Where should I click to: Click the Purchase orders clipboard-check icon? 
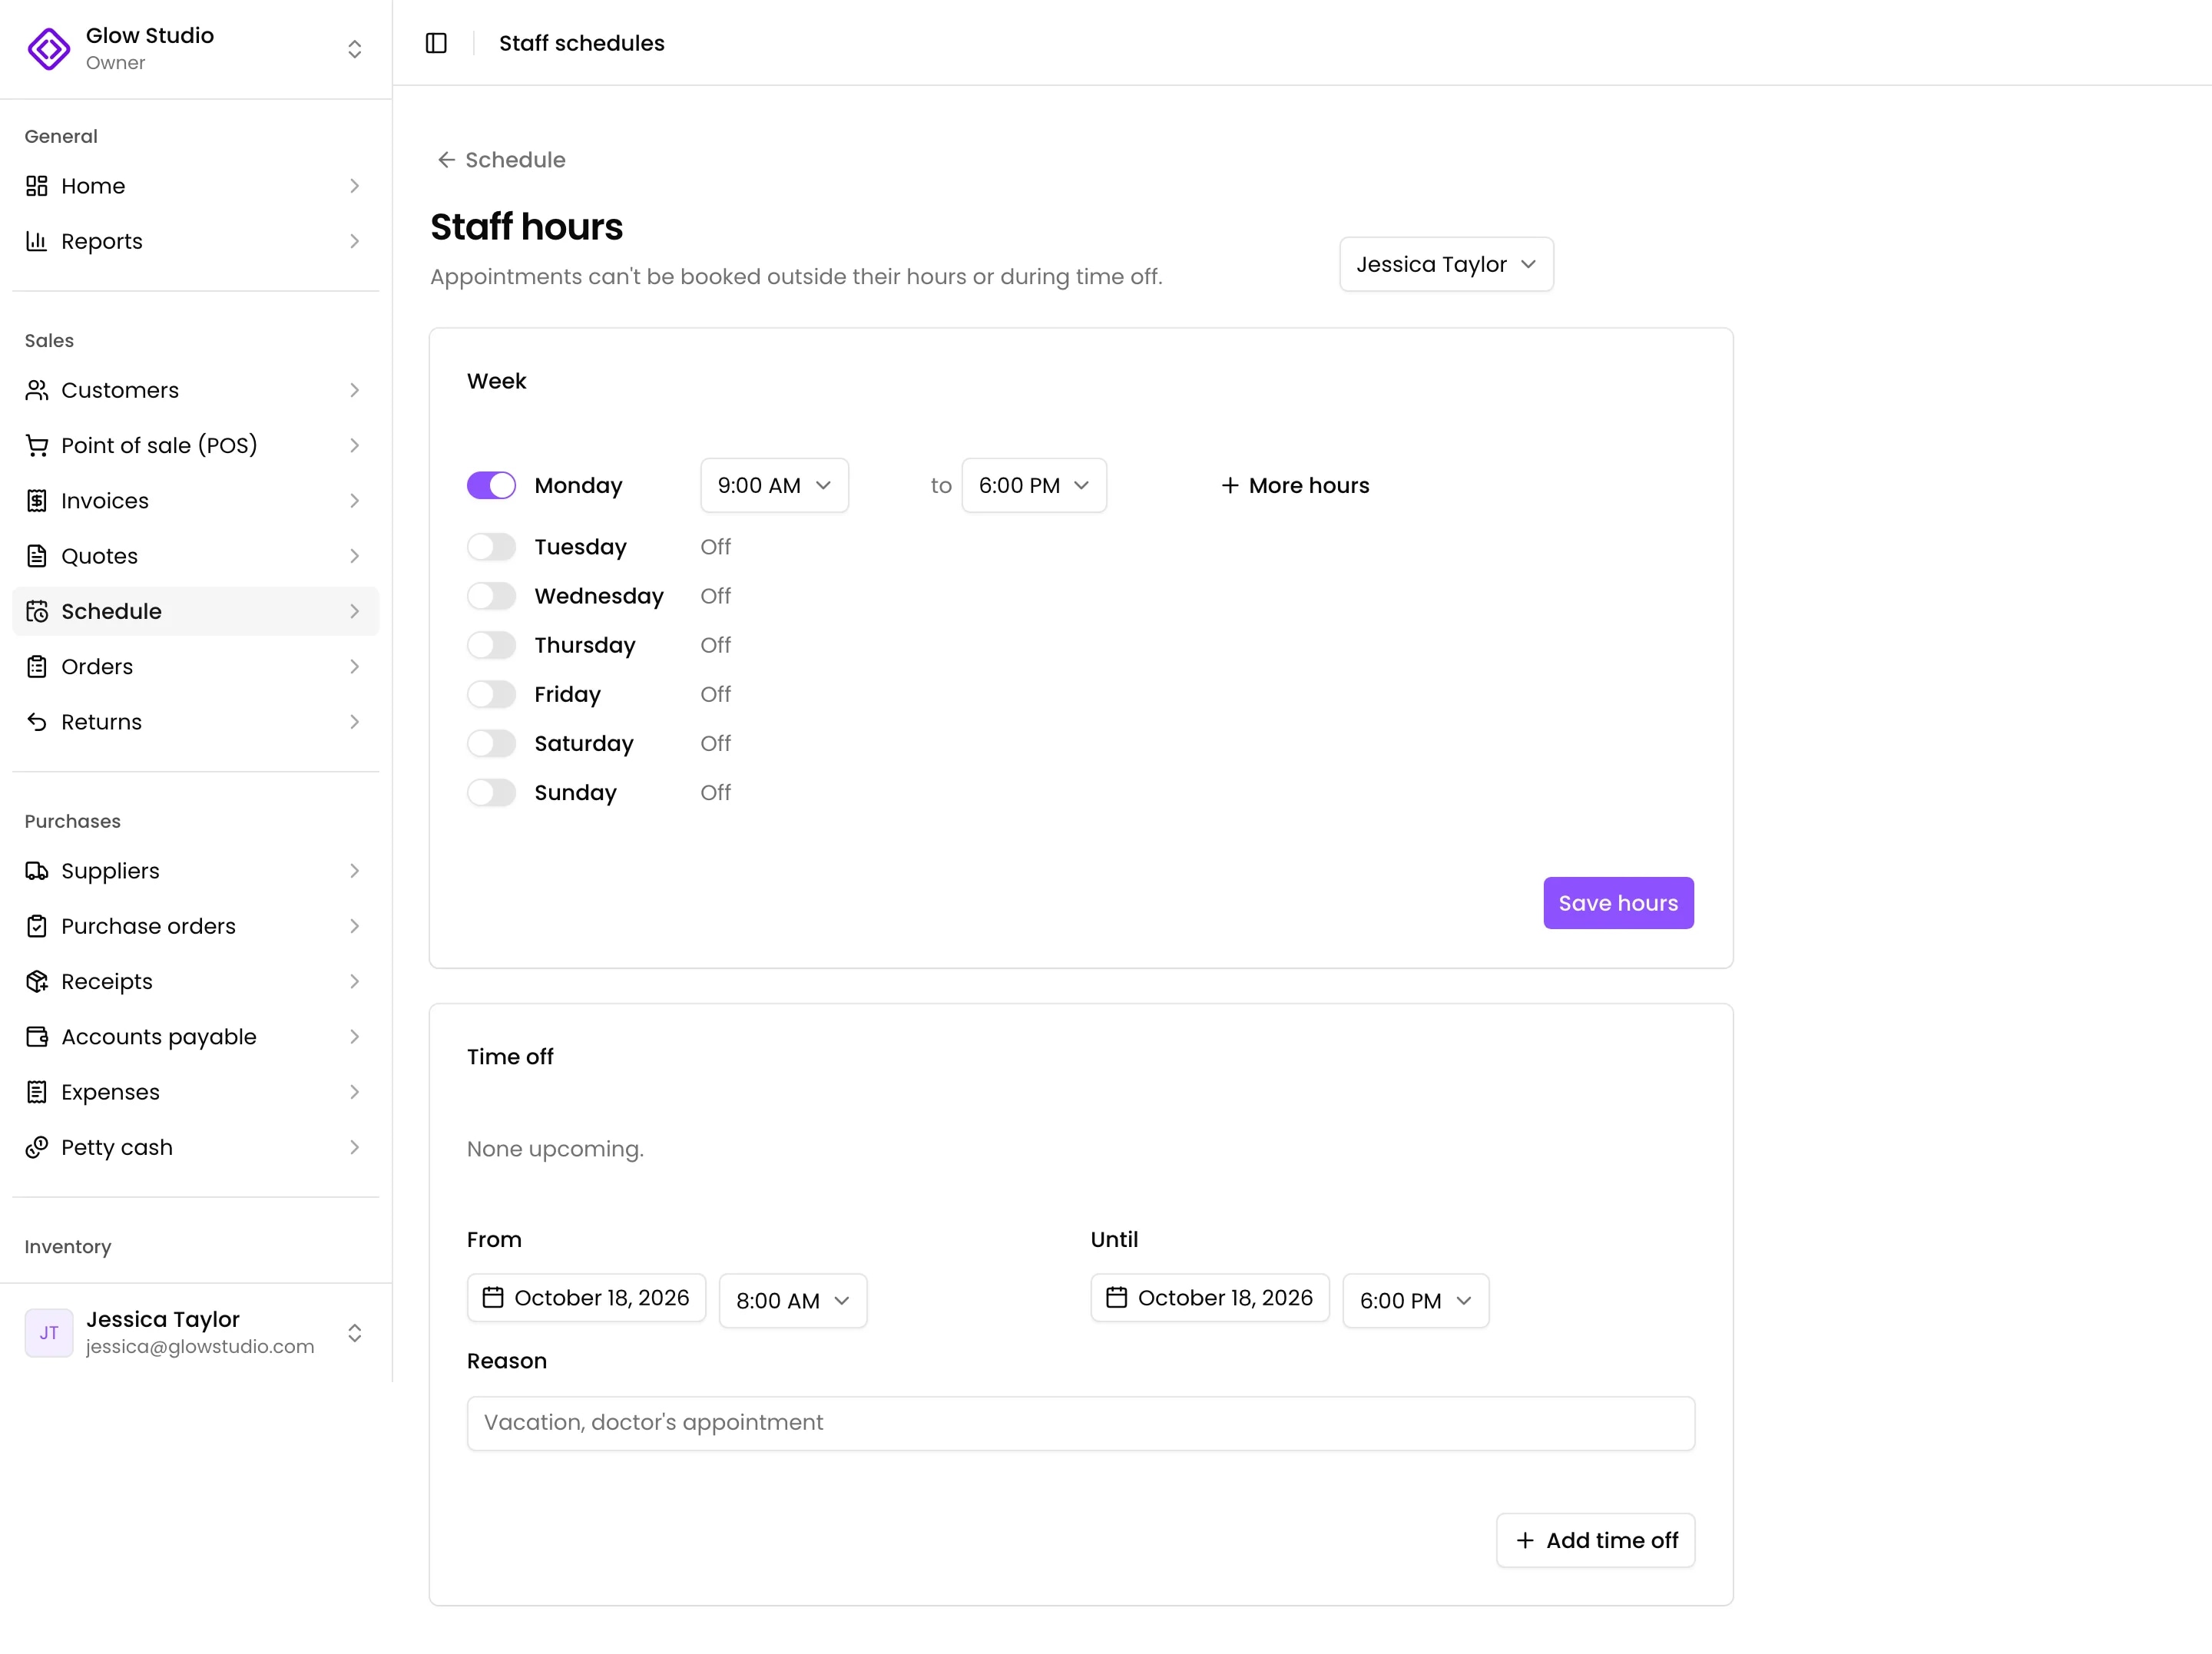[x=37, y=926]
